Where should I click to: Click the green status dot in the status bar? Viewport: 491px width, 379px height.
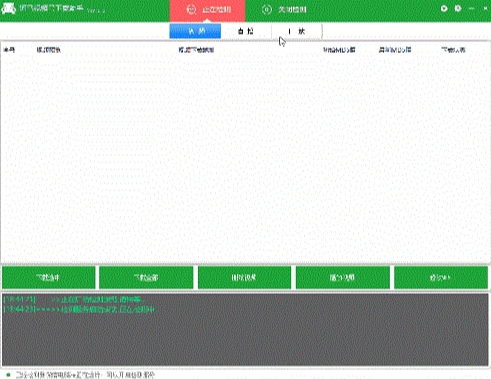click(8, 375)
